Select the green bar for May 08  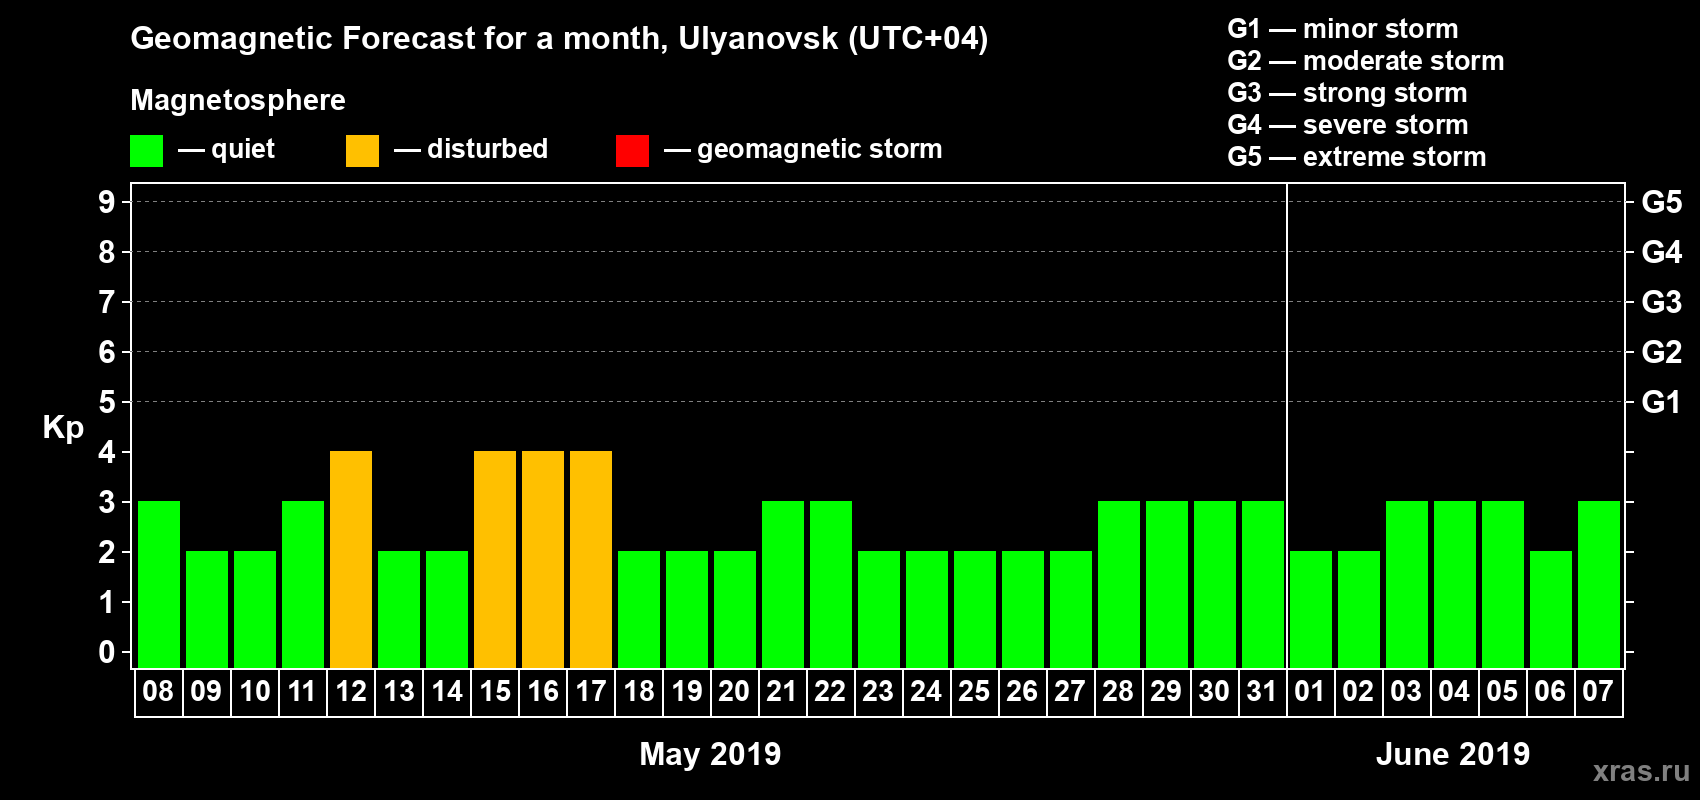click(159, 584)
